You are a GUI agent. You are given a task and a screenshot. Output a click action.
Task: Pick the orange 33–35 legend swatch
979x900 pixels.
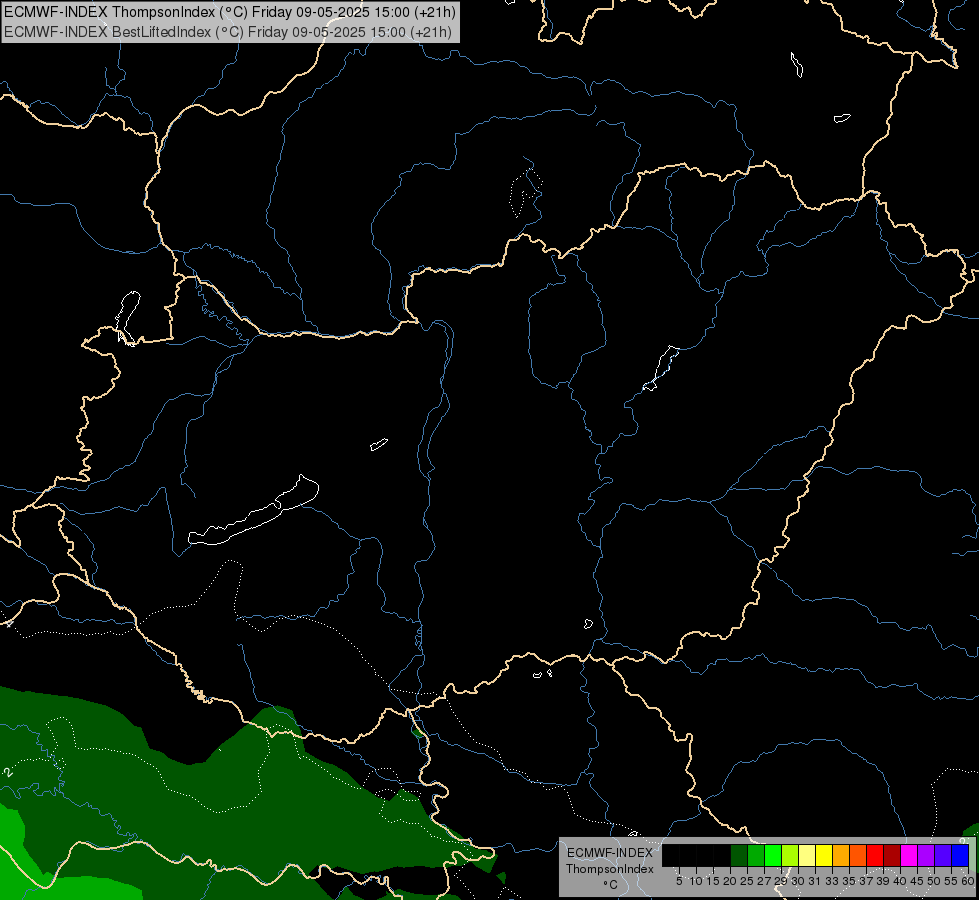coord(841,855)
